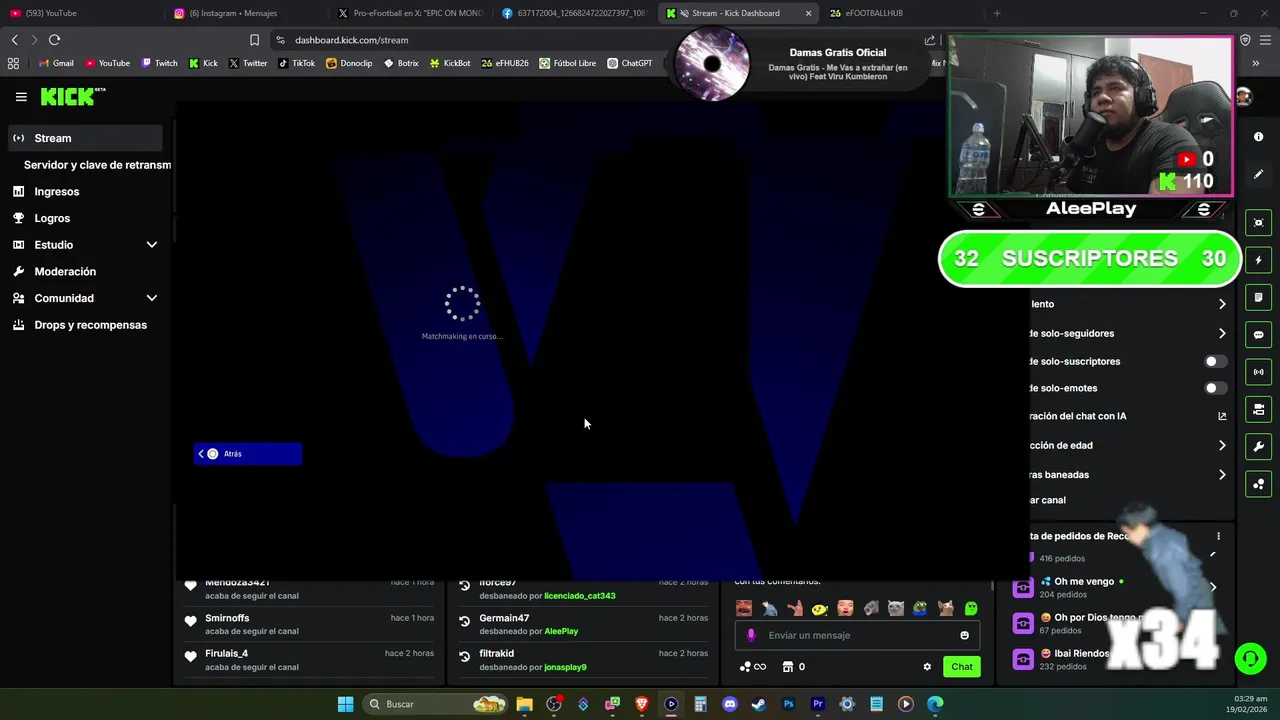Click the green Chat send button

pos(962,667)
